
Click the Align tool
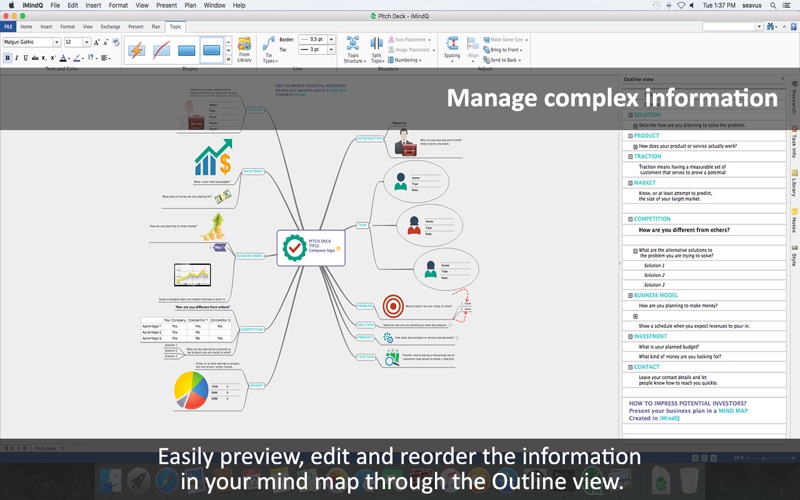coord(473,49)
